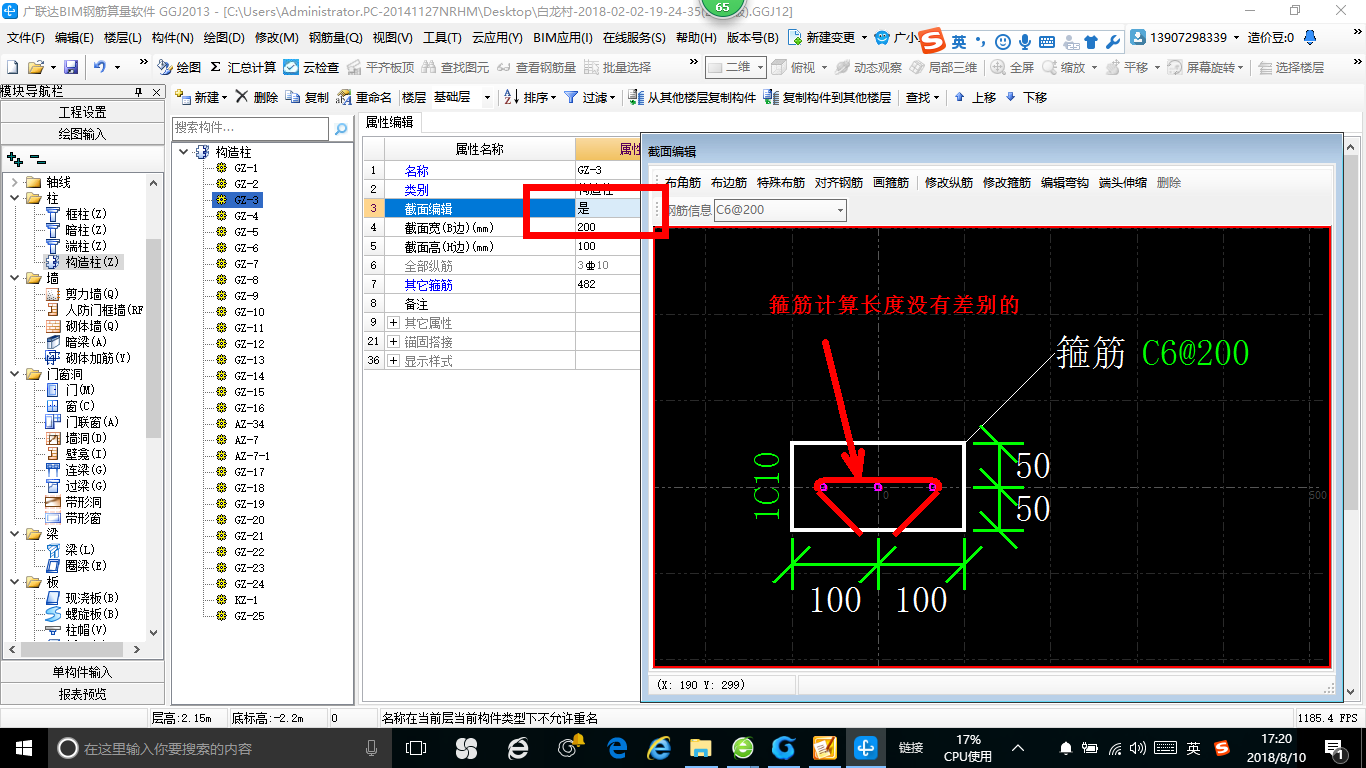Click 画箍筋 in section editor toolbar
Image resolution: width=1366 pixels, height=768 pixels.
(891, 183)
